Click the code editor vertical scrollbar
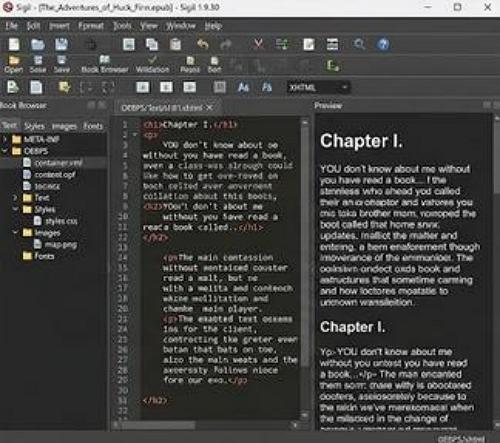 click(x=304, y=268)
